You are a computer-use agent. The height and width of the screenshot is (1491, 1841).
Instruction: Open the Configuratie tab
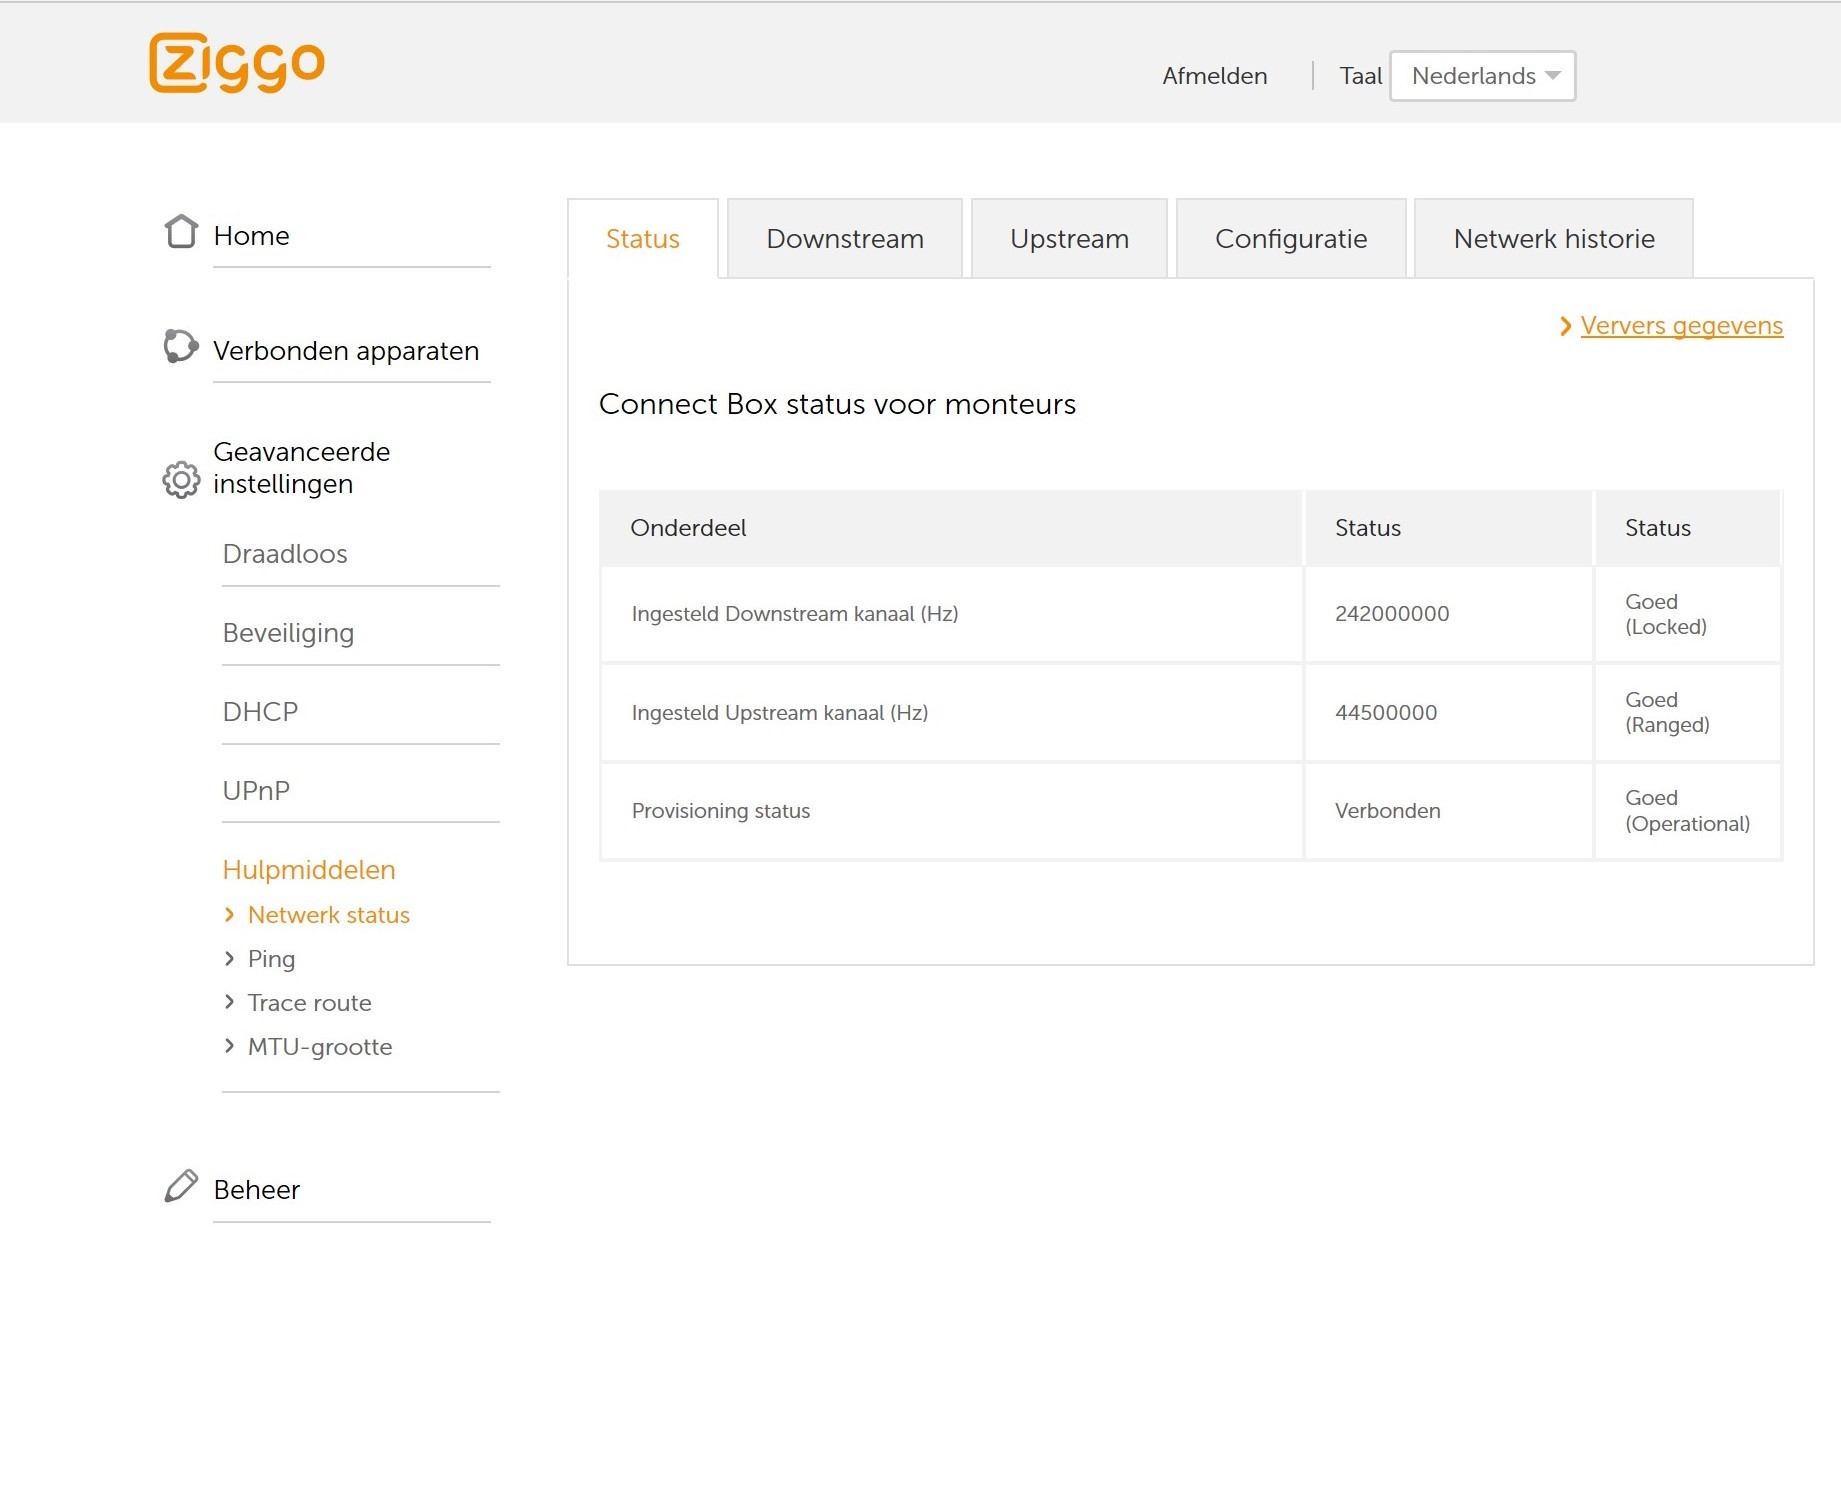coord(1290,239)
